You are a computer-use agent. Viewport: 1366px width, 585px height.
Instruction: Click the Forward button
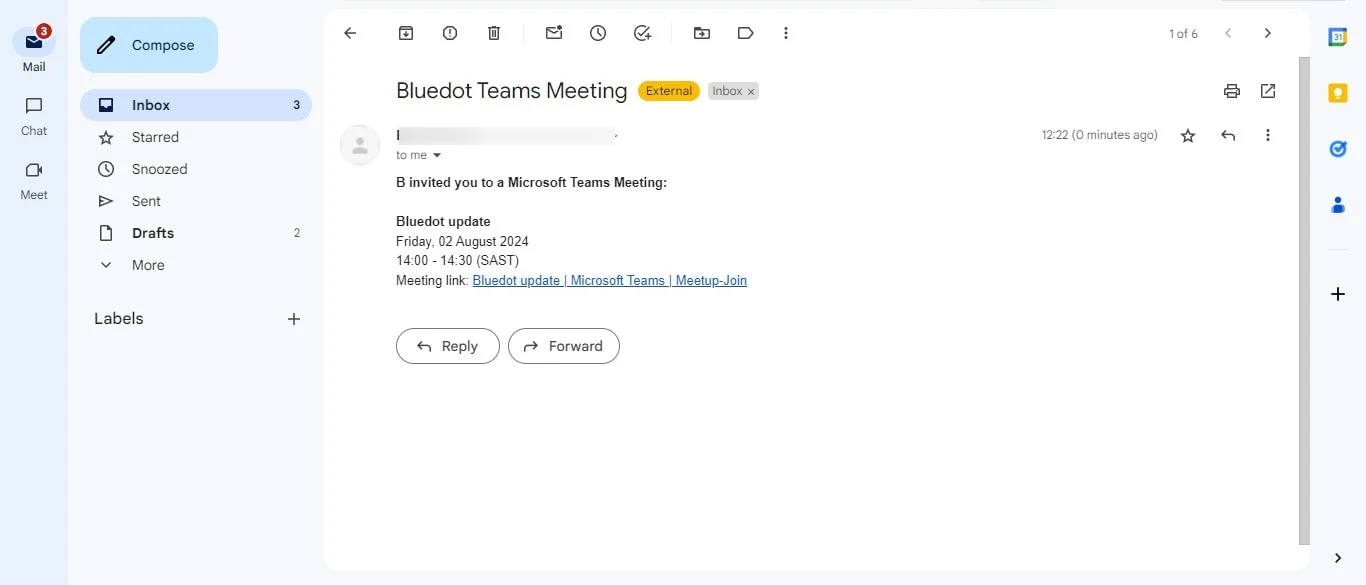[564, 346]
